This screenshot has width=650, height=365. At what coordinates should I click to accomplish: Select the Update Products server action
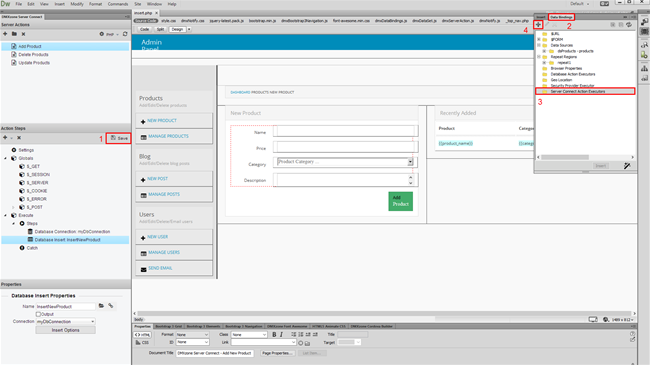34,63
